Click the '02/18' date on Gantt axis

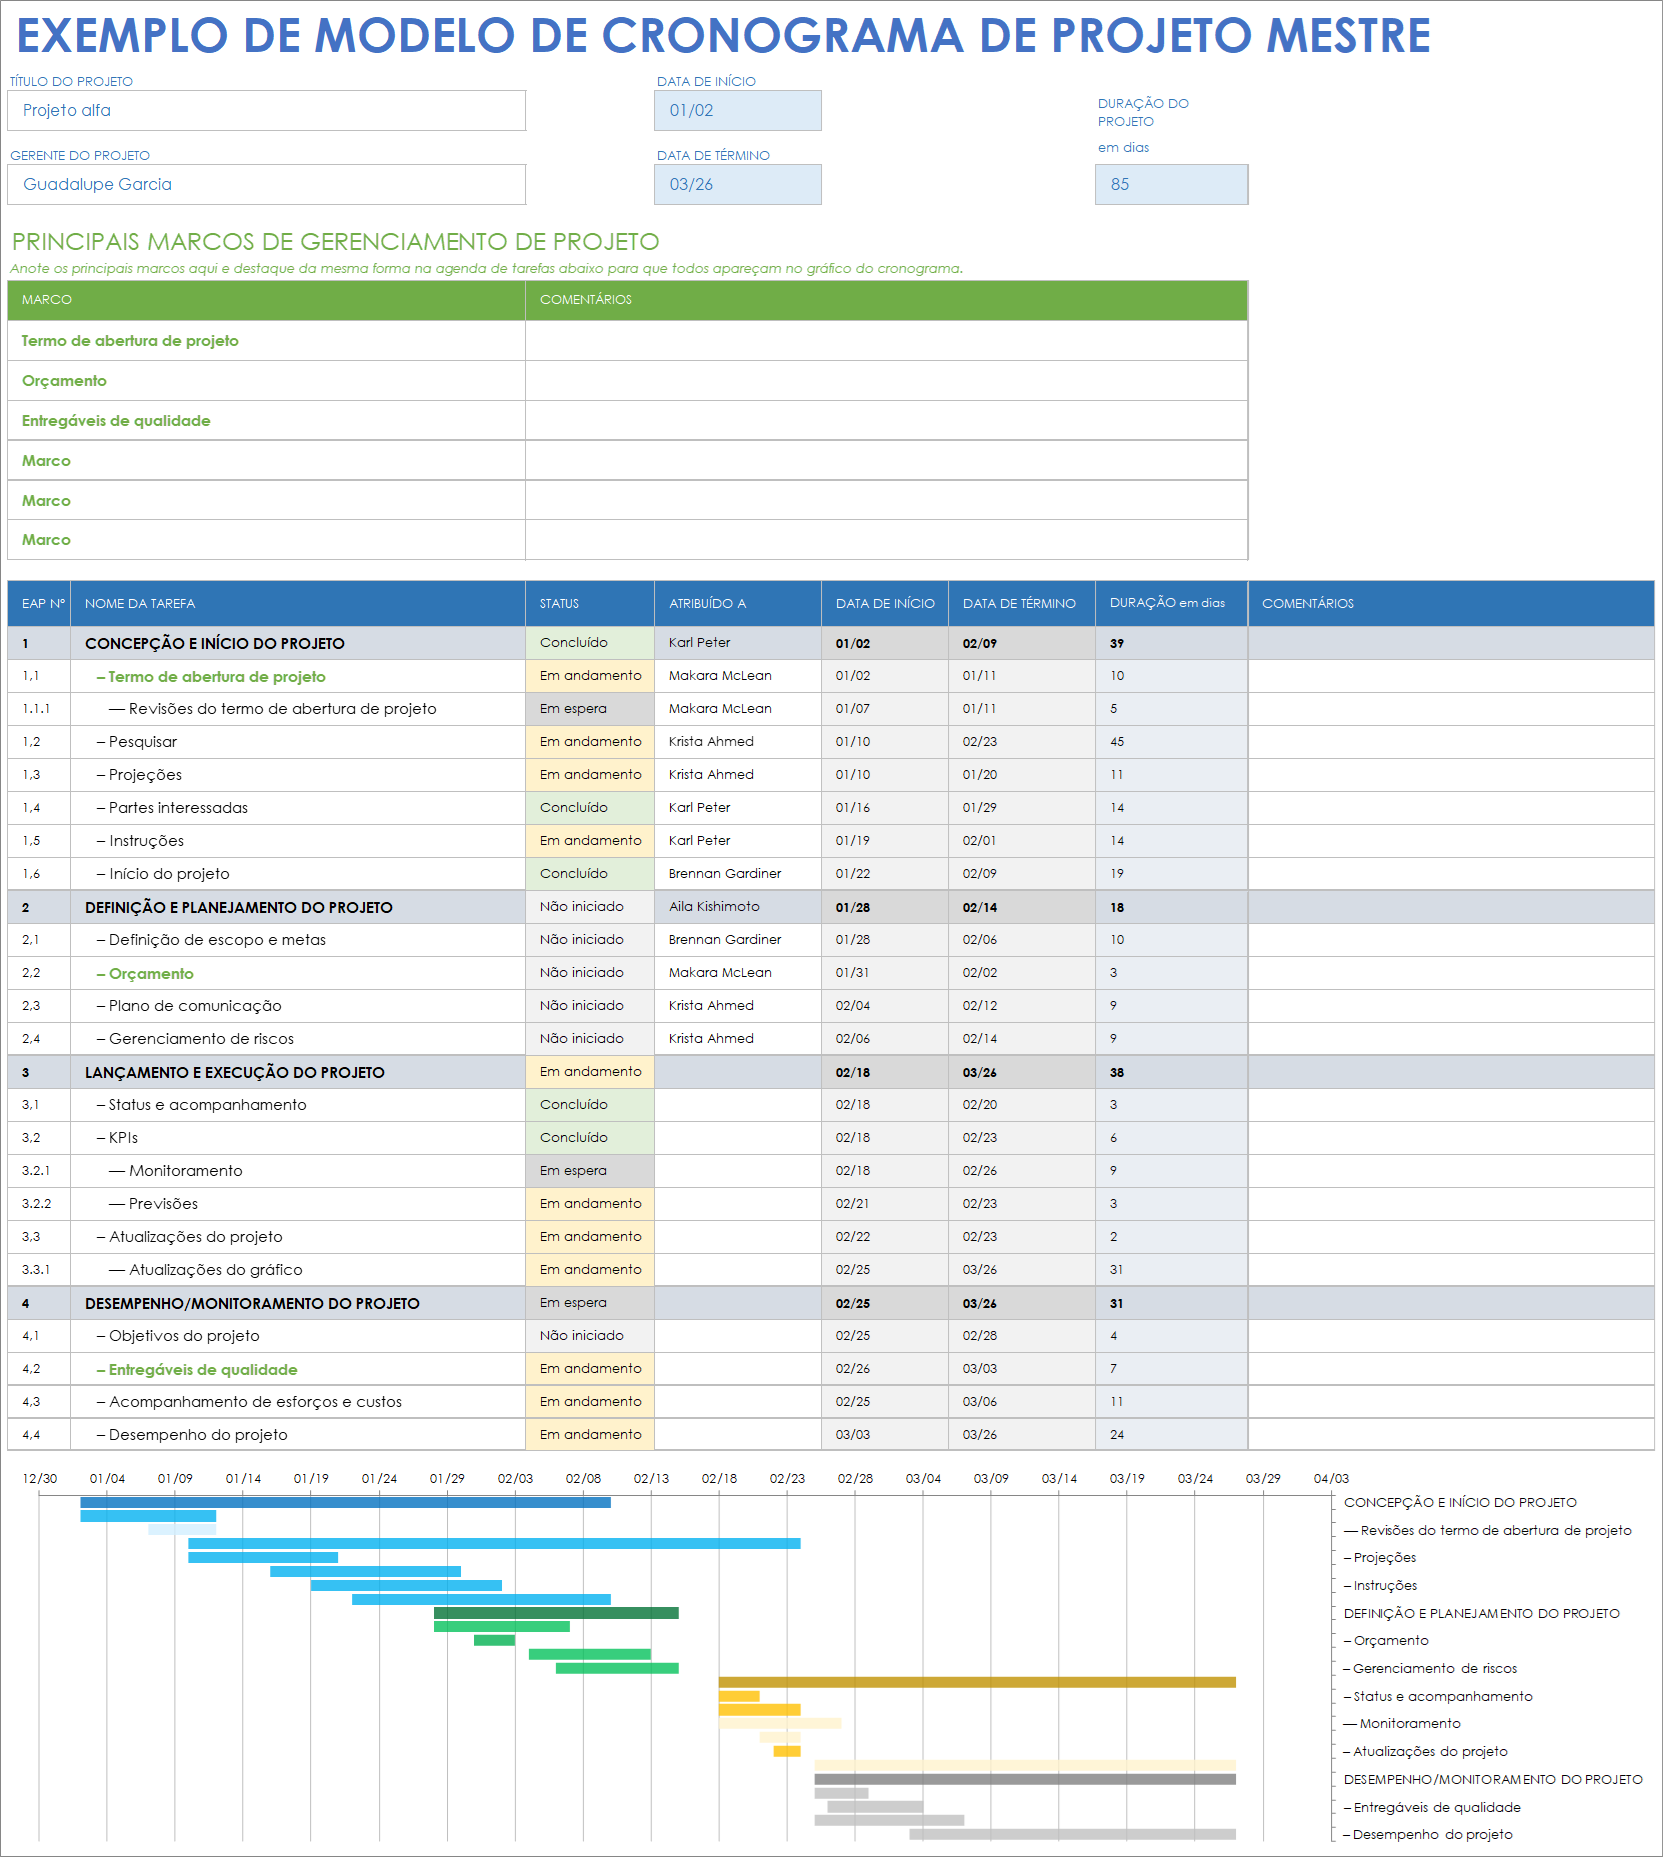(719, 1479)
